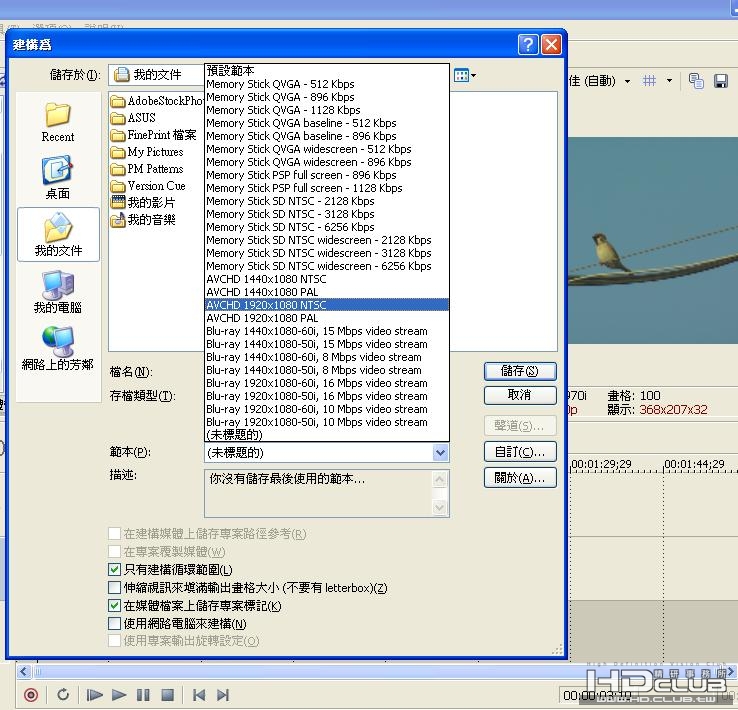738x710 pixels.
Task: Choose Memory Stick QVGA - 512 Kbps template
Action: point(327,84)
